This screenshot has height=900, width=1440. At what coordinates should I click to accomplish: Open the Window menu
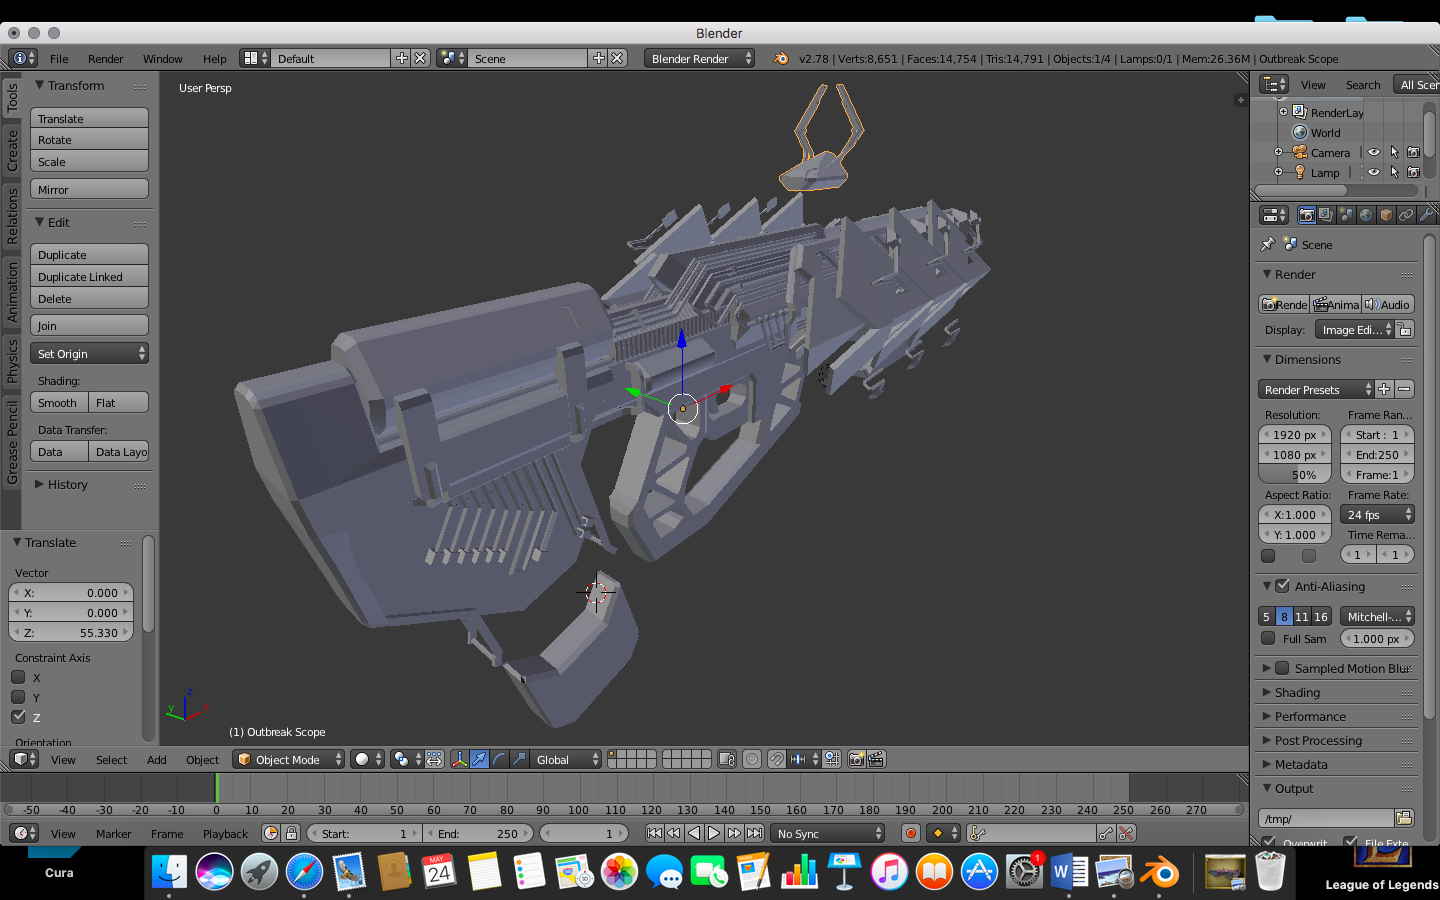[162, 59]
